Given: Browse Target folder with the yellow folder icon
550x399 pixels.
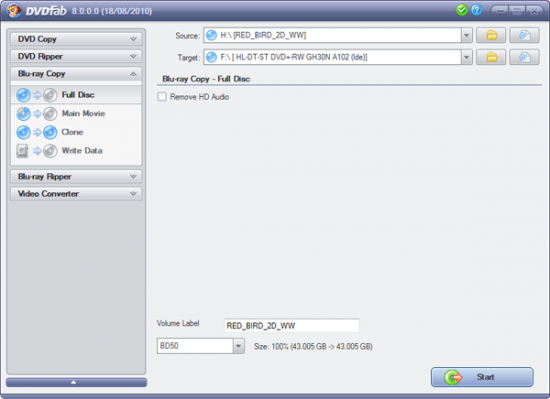Looking at the screenshot, I should pos(491,57).
